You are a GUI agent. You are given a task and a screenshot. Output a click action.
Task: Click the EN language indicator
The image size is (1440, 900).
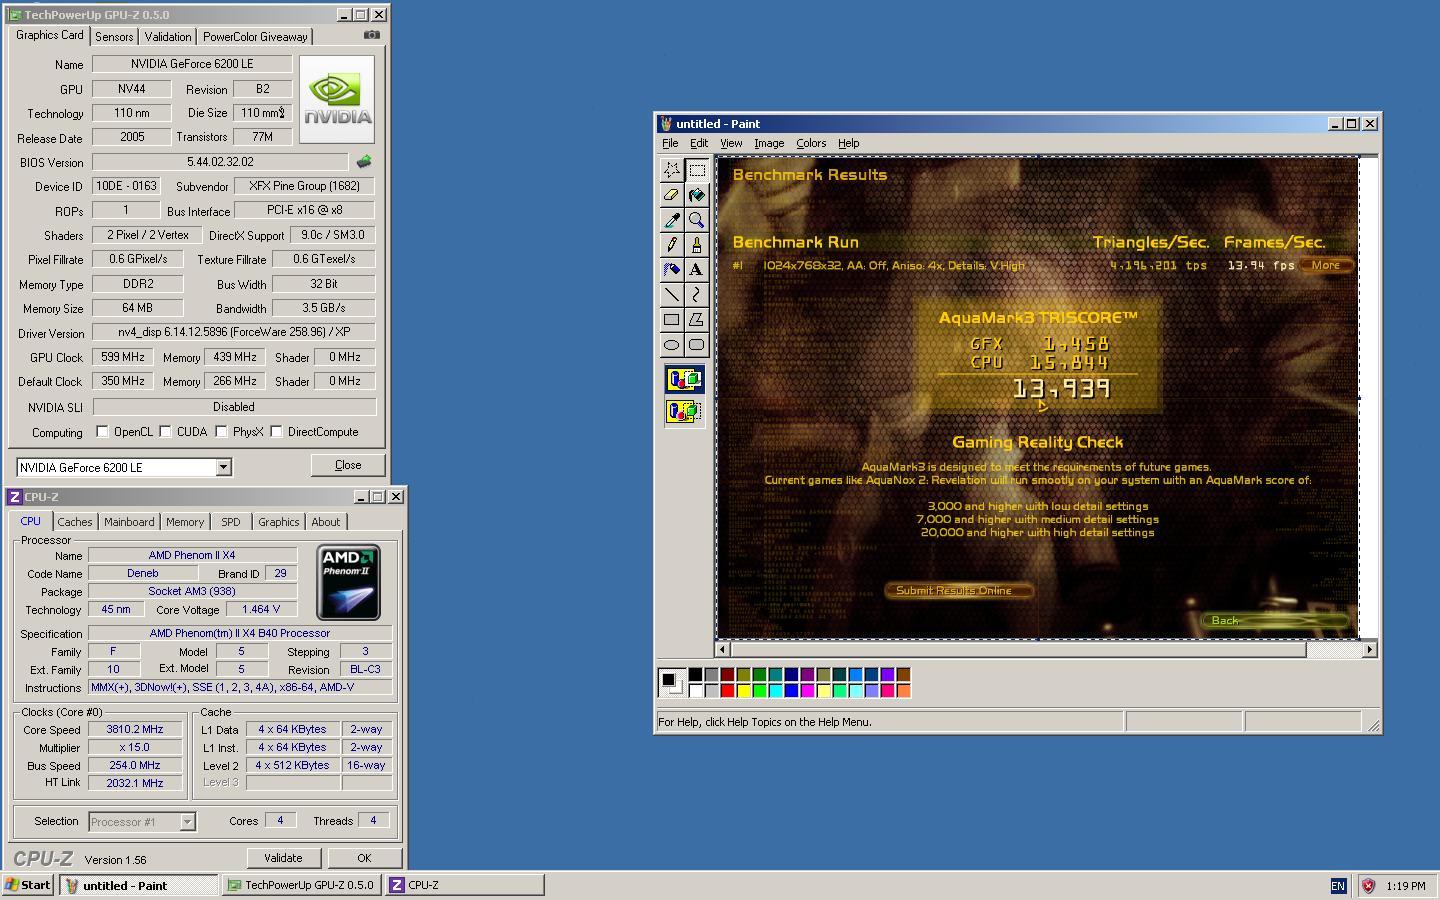pos(1338,886)
